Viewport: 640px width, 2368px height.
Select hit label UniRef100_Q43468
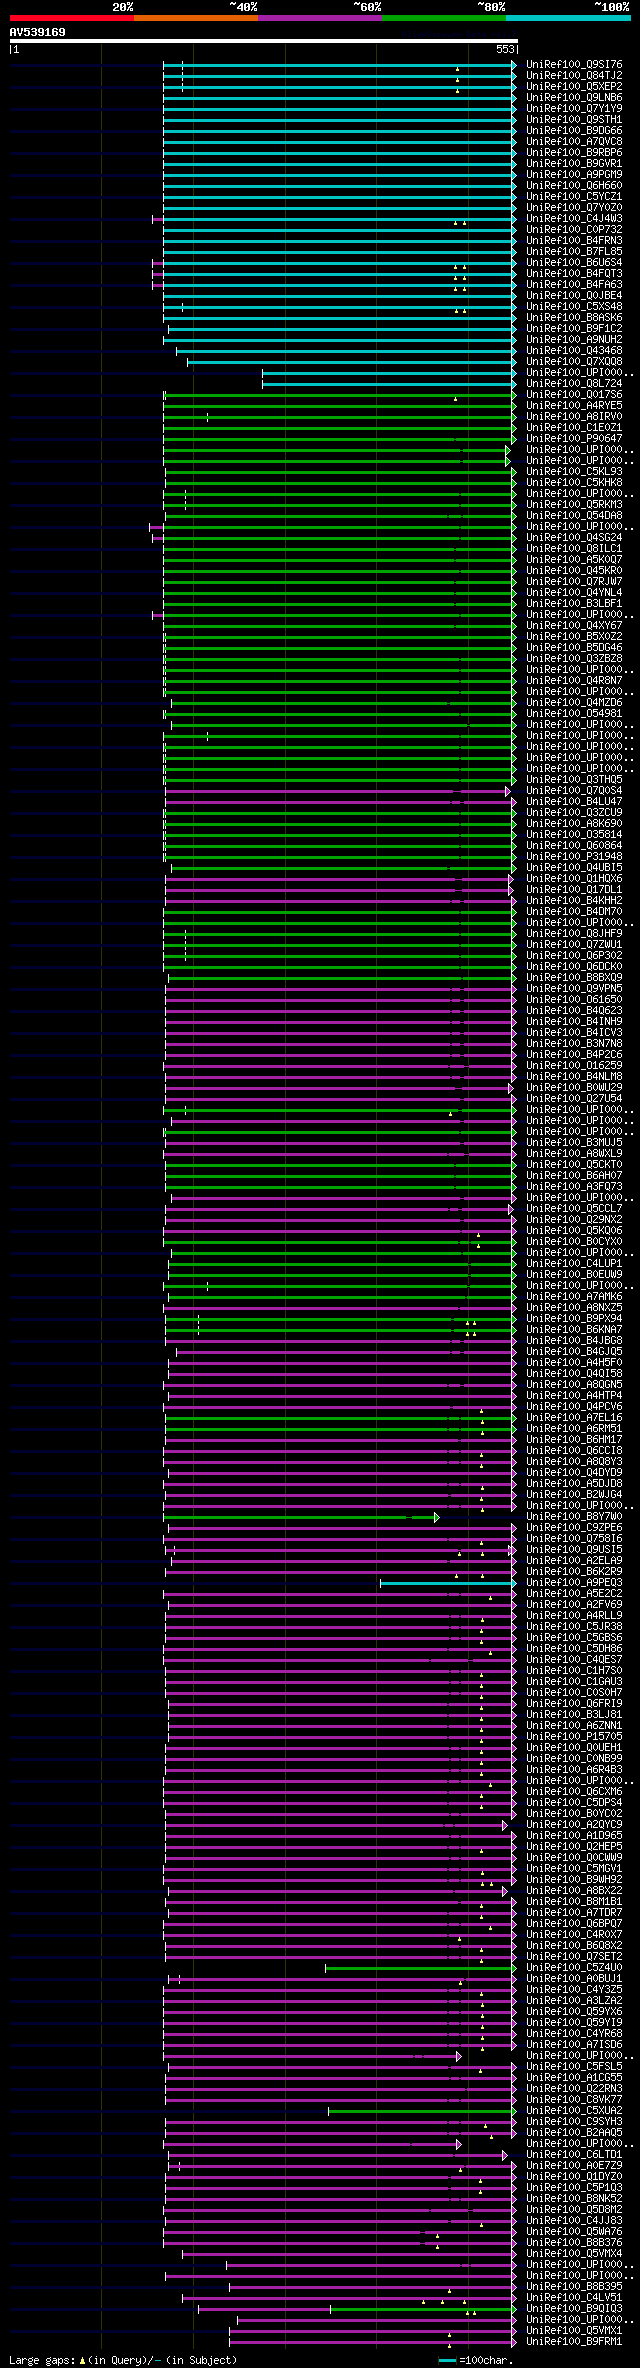574,350
